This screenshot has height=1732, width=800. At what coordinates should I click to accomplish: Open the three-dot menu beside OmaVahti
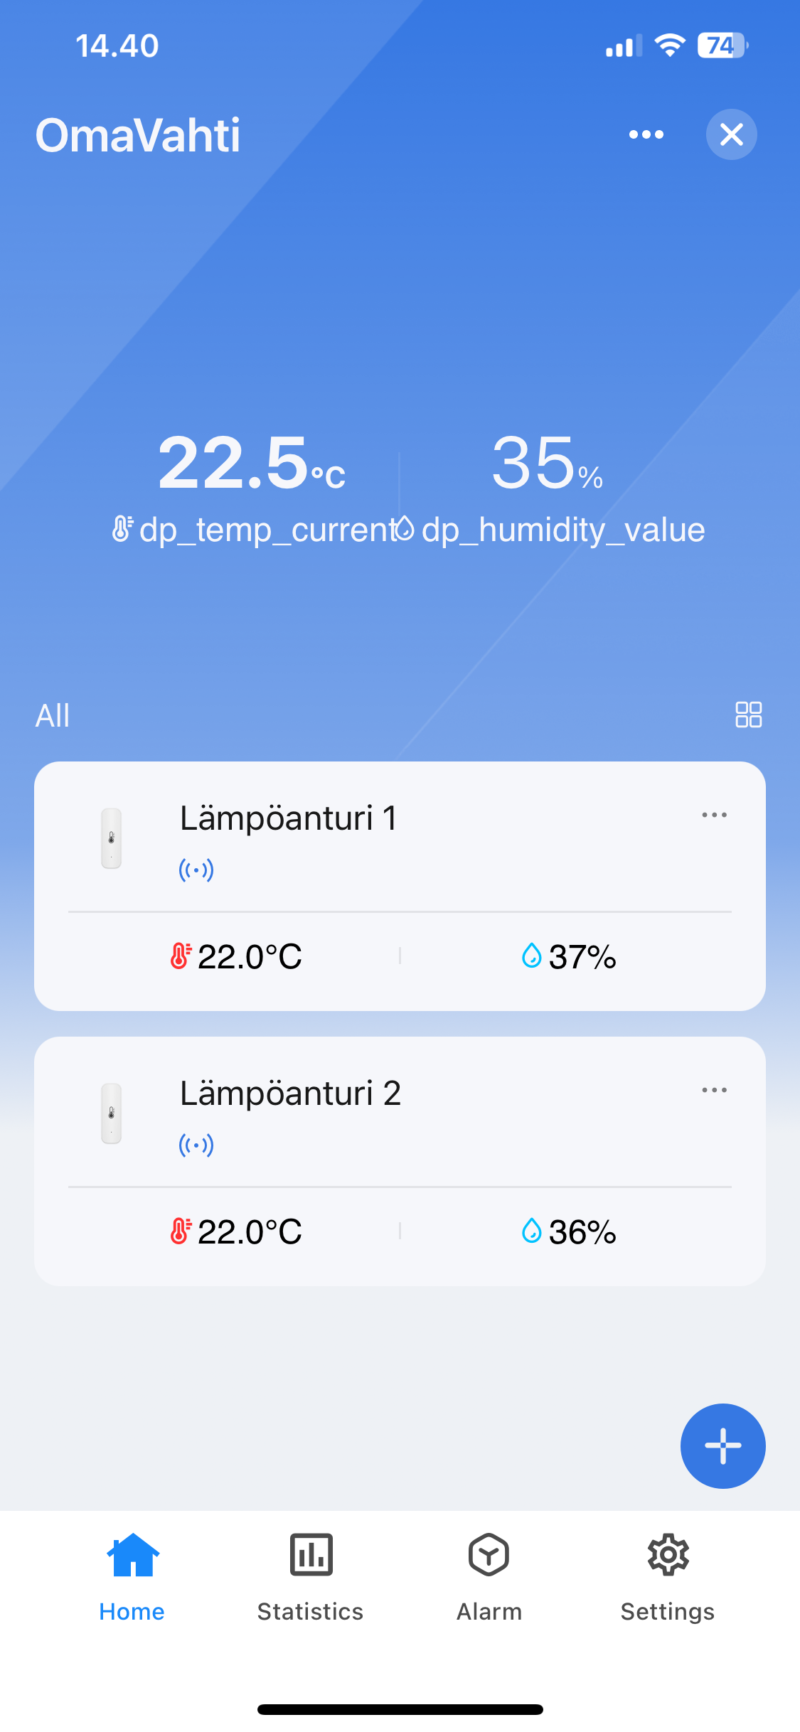click(x=646, y=135)
